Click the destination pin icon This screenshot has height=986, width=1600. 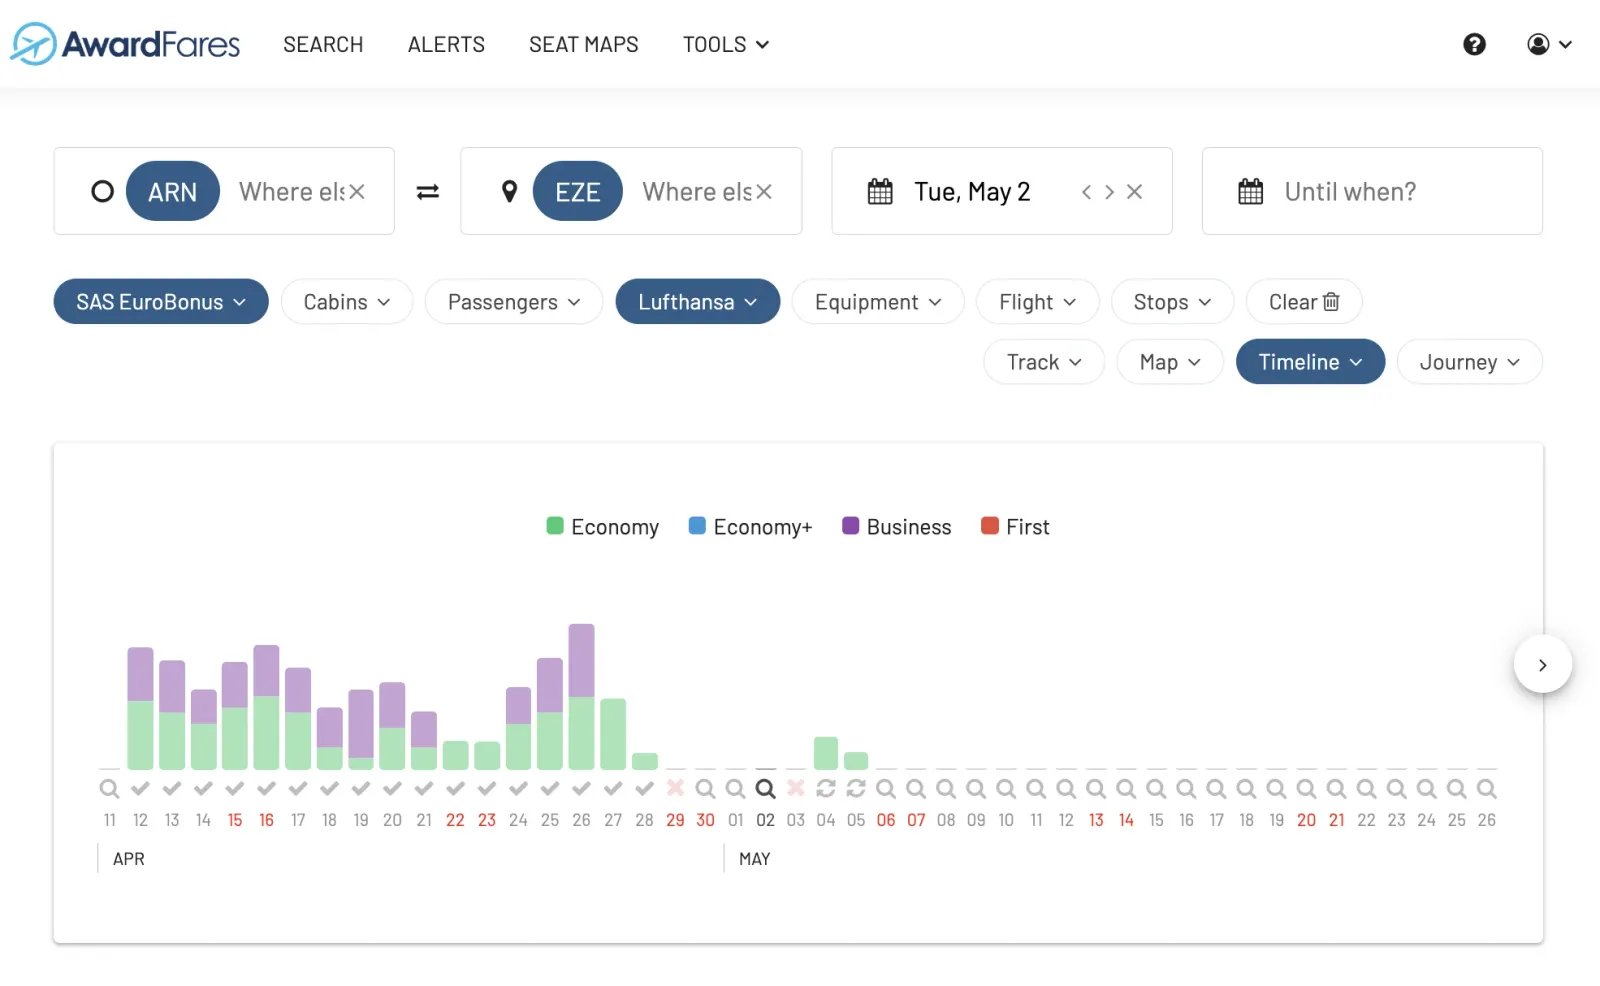coord(509,191)
